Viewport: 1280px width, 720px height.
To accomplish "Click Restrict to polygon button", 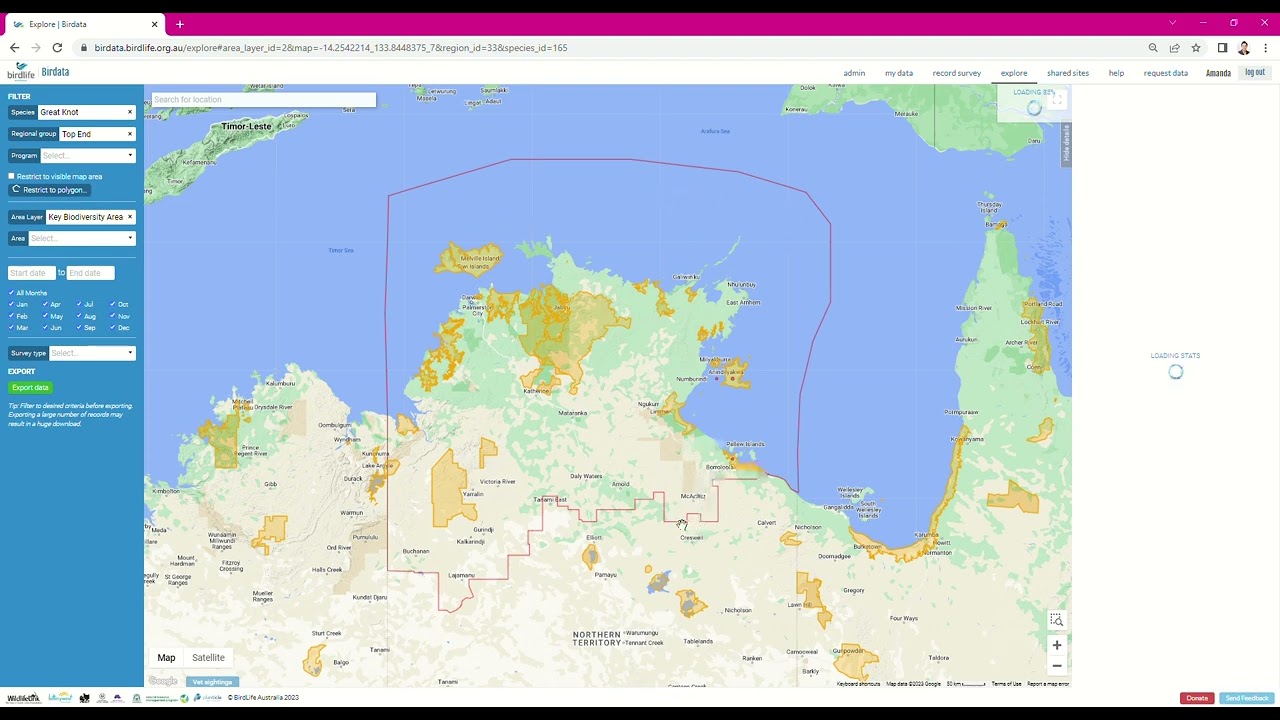I will pyautogui.click(x=49, y=190).
